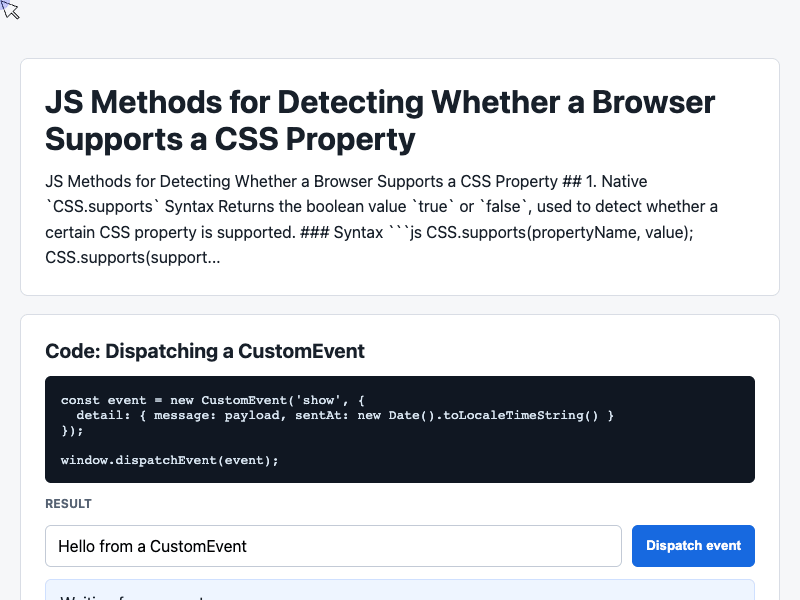The height and width of the screenshot is (600, 800).
Task: Click the 'detail: { message: payload' code line
Action: (345, 415)
